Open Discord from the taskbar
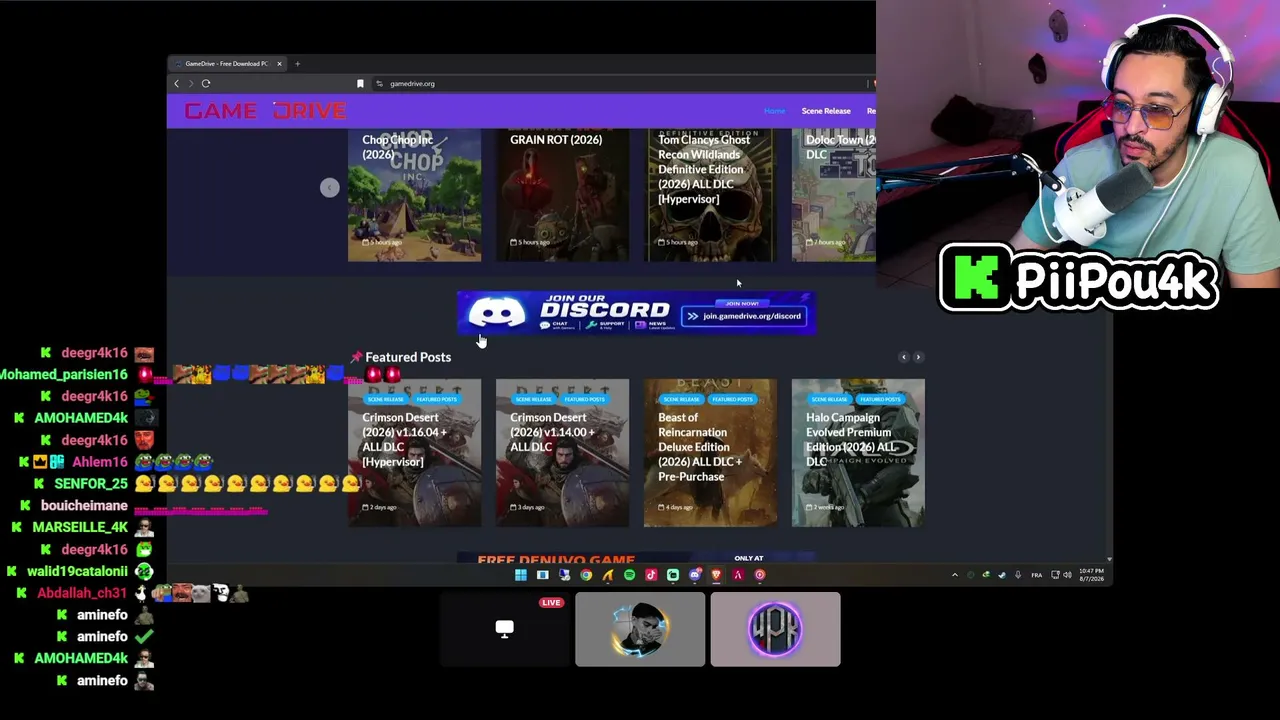1280x720 pixels. tap(695, 575)
